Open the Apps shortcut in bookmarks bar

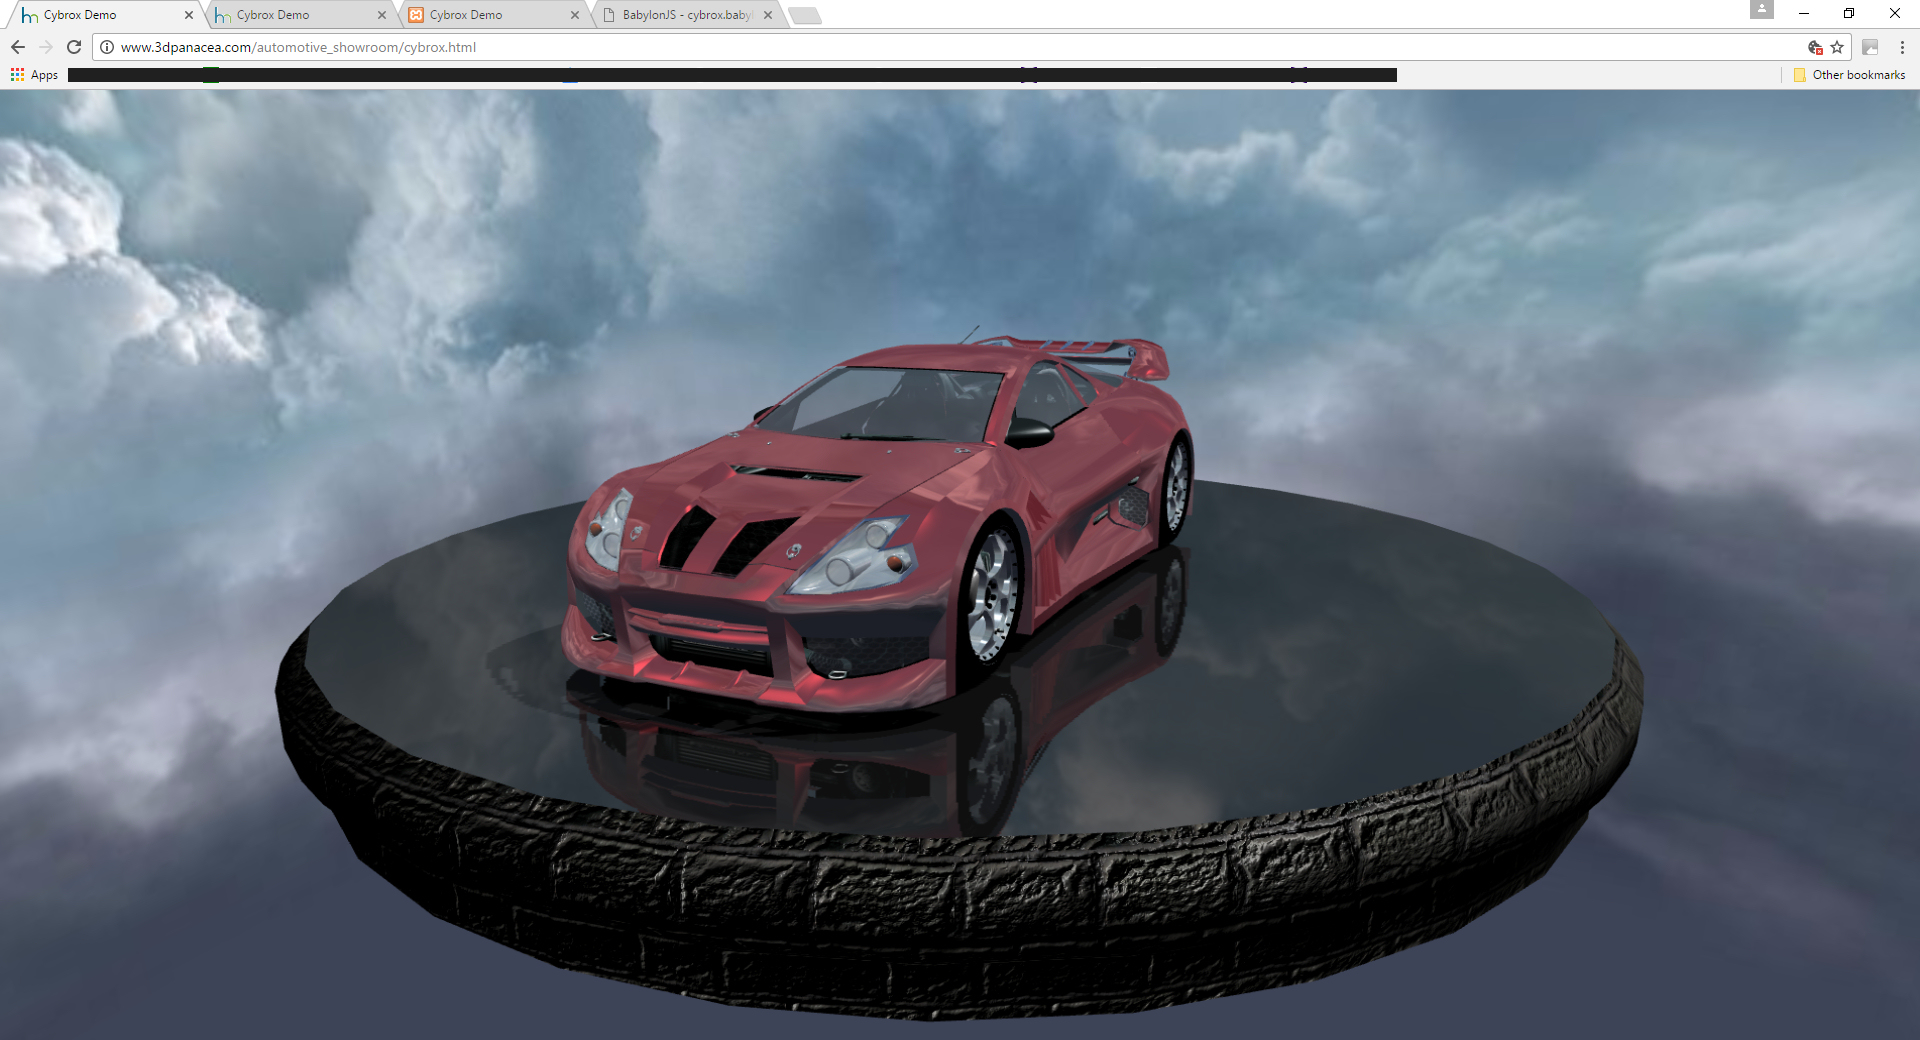coord(34,75)
